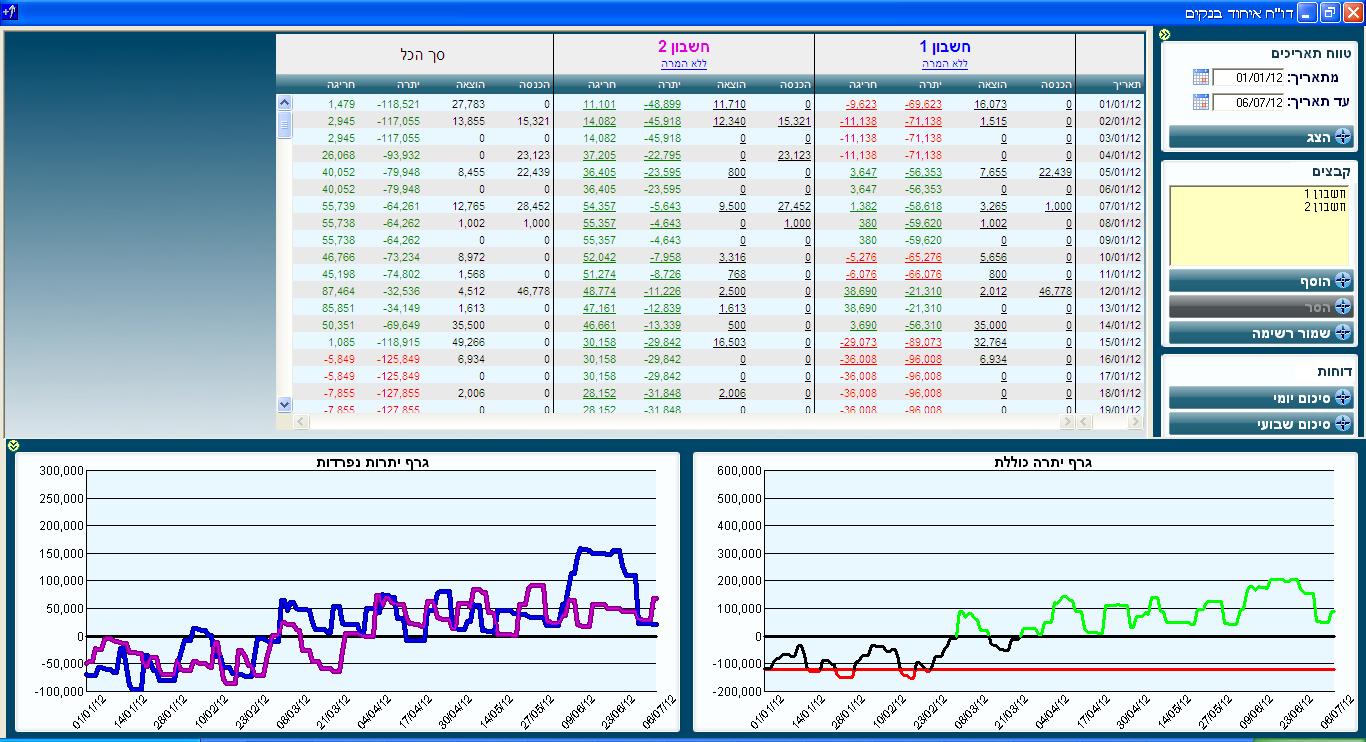1366x742 pixels.
Task: Open the סיכום יומי daily summary report
Action: (1262, 398)
